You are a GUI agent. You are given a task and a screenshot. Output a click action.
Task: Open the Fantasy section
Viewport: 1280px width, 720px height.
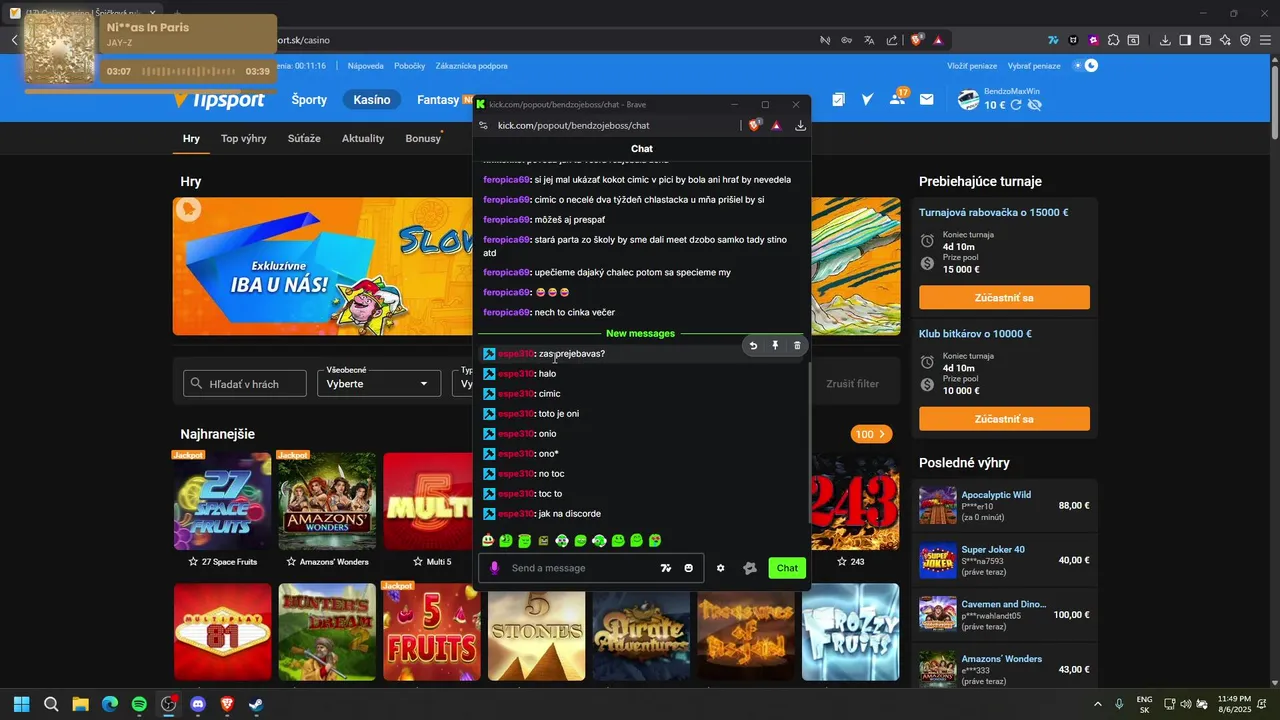[438, 100]
